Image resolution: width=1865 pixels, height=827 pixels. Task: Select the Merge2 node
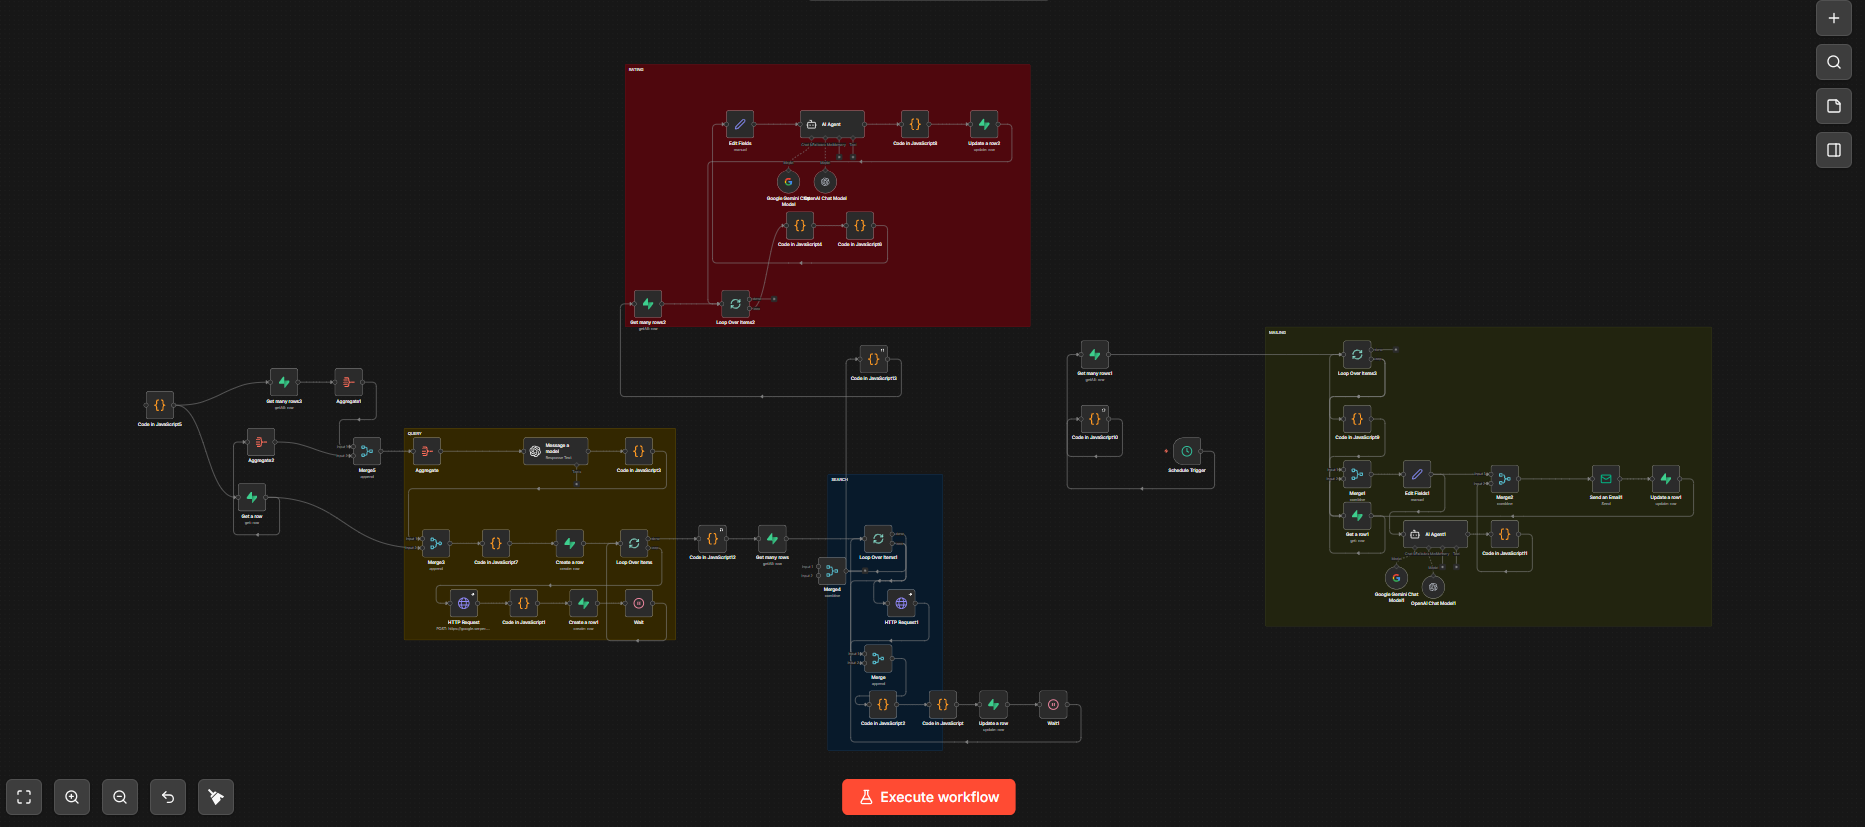point(1504,478)
